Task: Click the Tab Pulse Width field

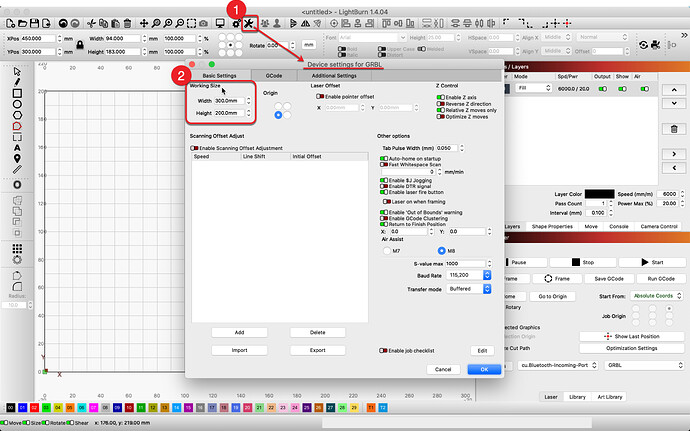Action: (x=447, y=148)
